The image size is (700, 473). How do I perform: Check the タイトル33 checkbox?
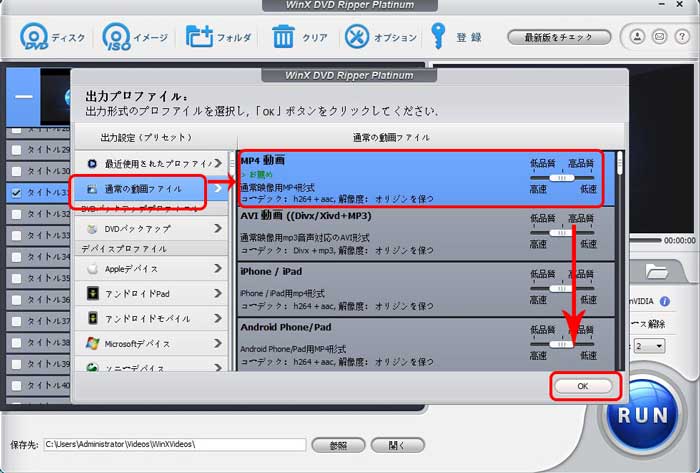pos(17,235)
